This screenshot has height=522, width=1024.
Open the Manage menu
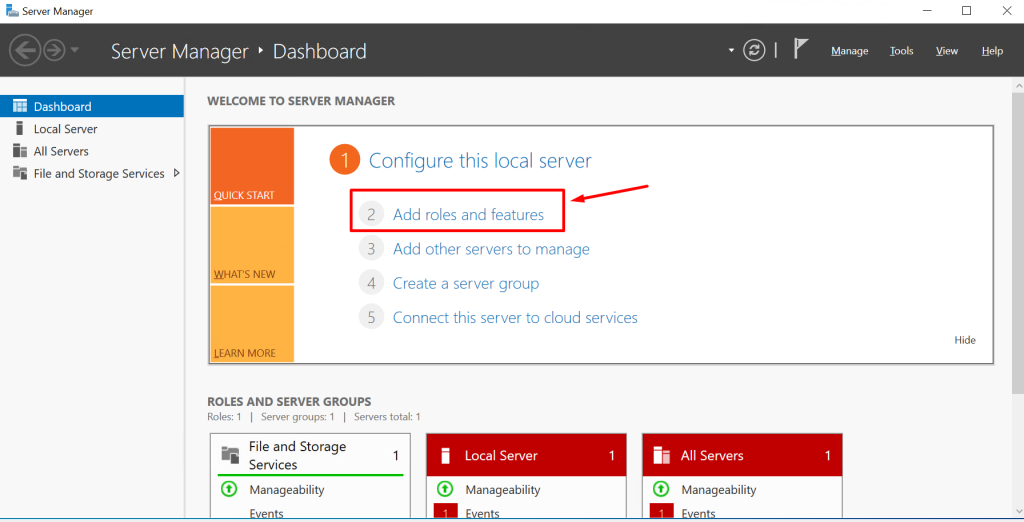tap(849, 51)
